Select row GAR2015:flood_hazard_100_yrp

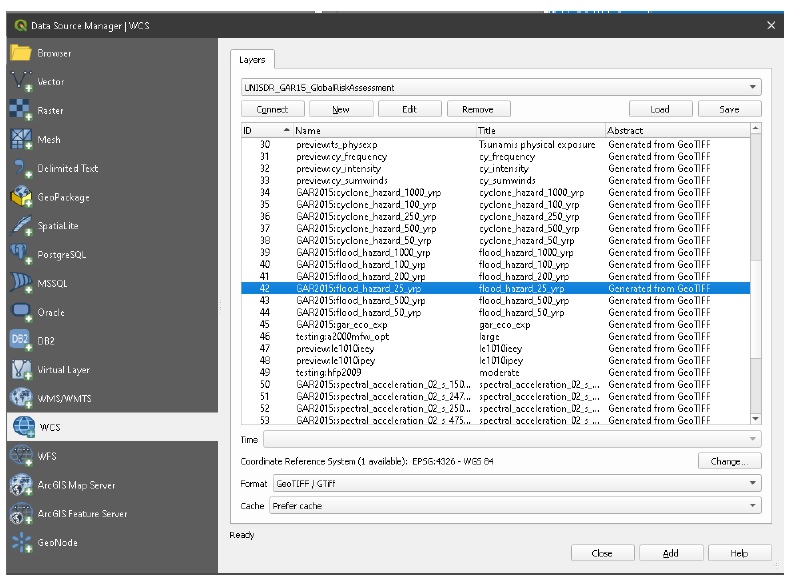point(496,265)
